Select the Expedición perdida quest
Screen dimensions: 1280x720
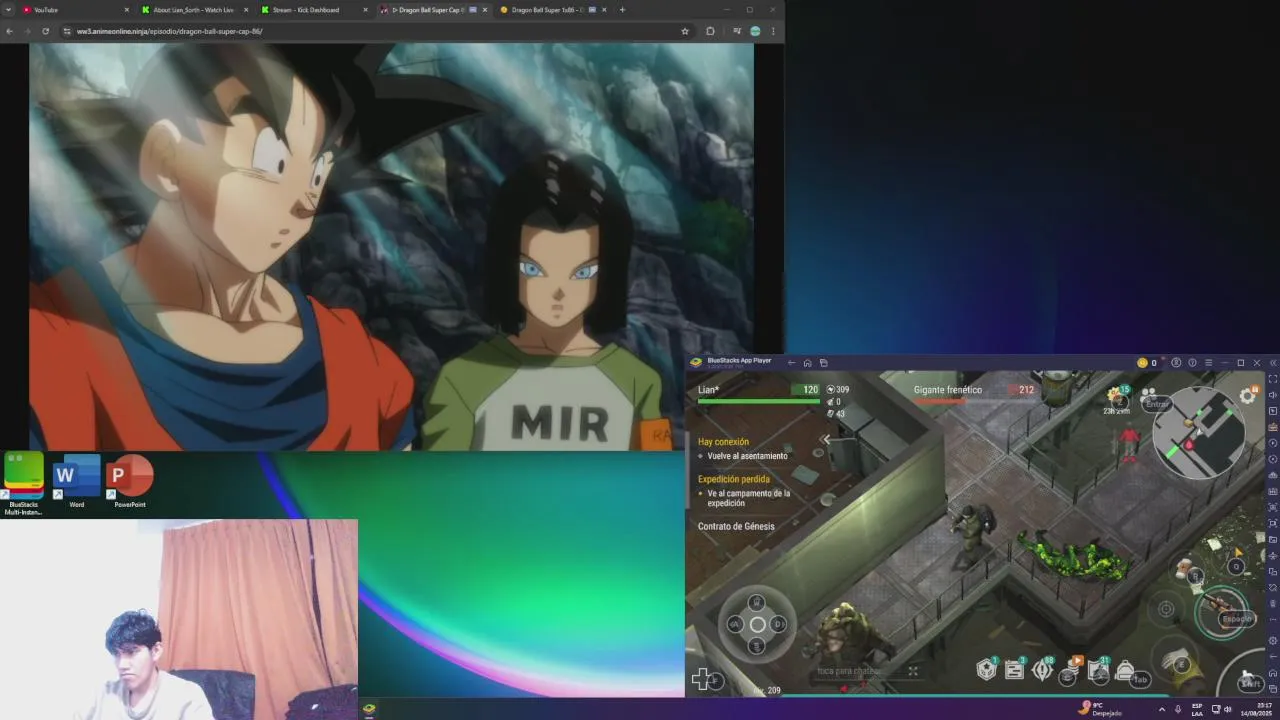(734, 479)
